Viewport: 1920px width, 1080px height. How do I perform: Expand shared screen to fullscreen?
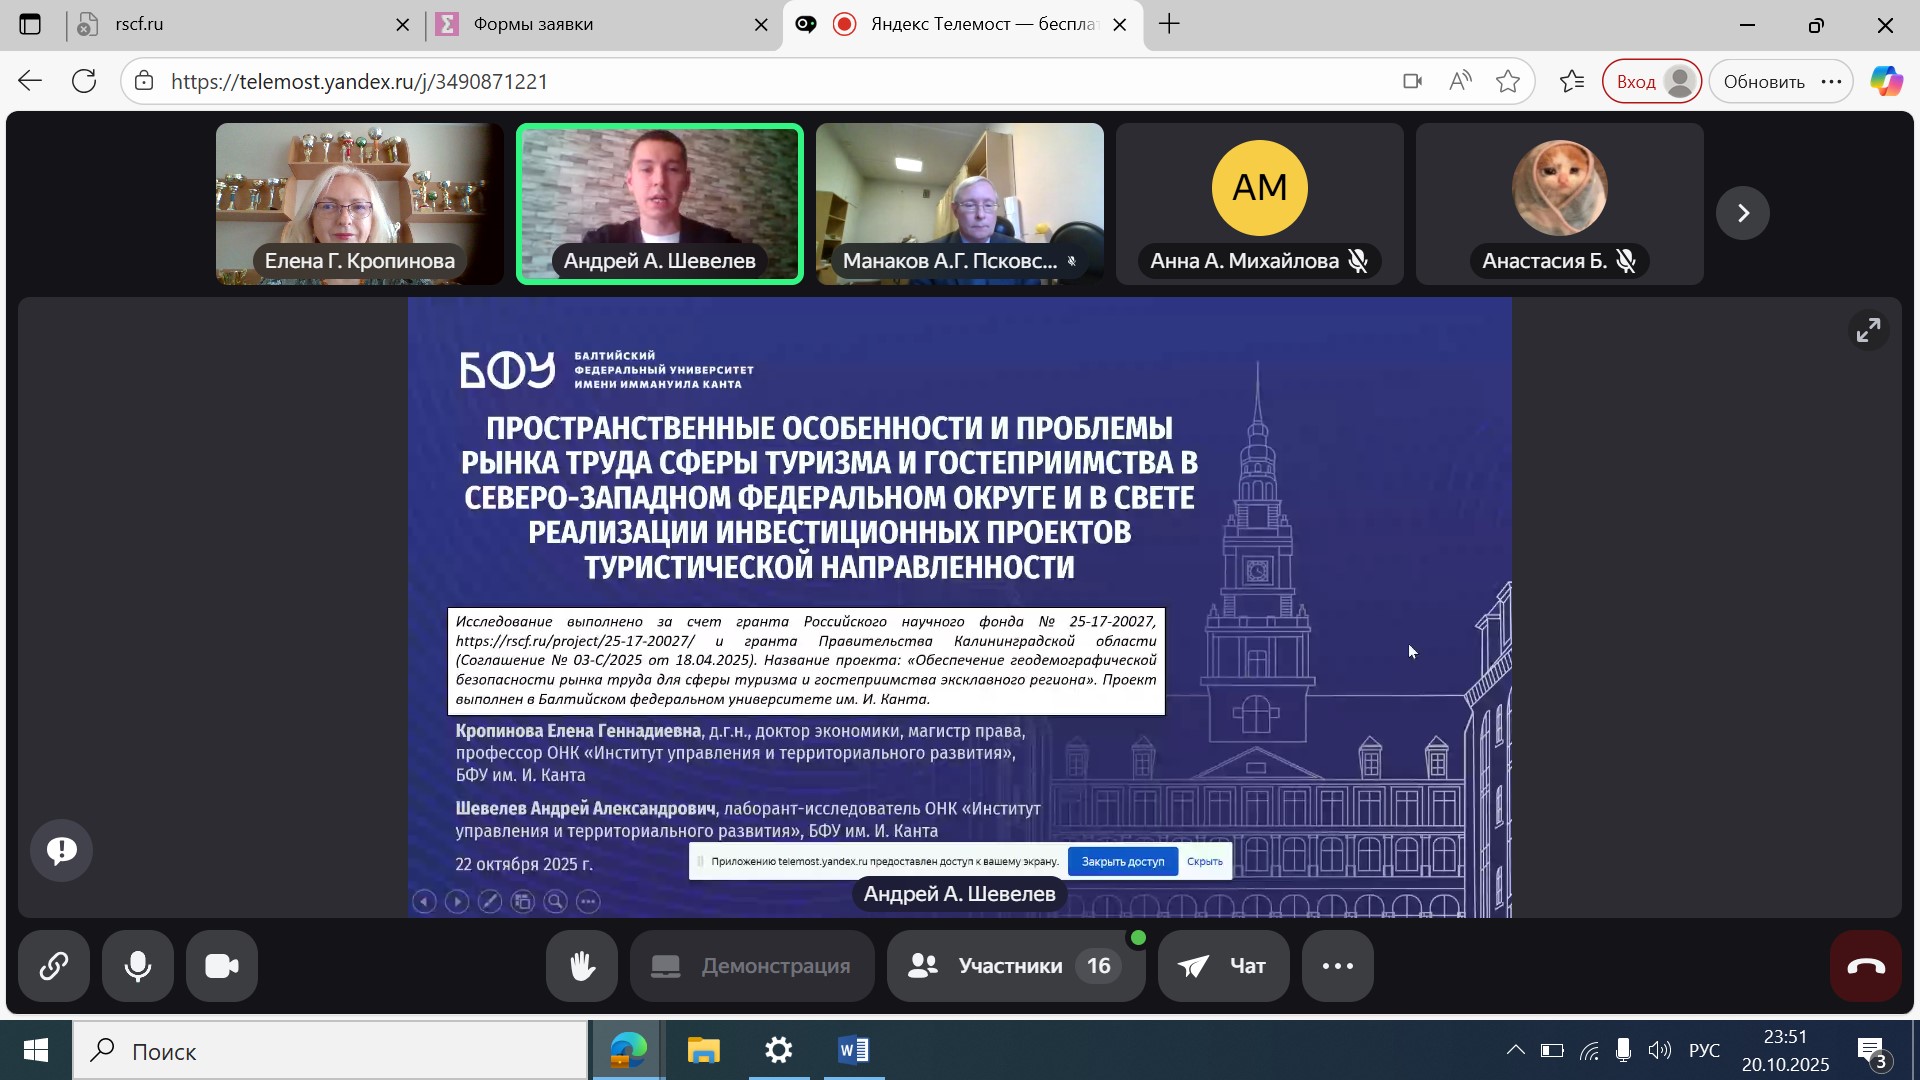pyautogui.click(x=1868, y=330)
